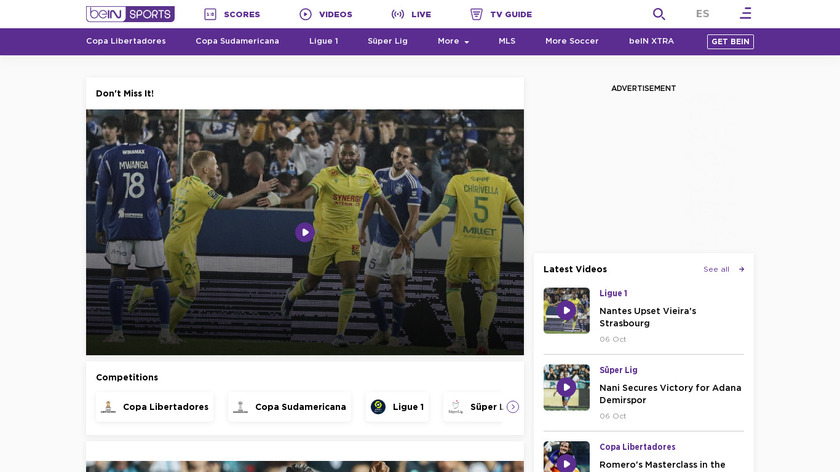
Task: Open LIVE in the top menu
Action: 421,14
